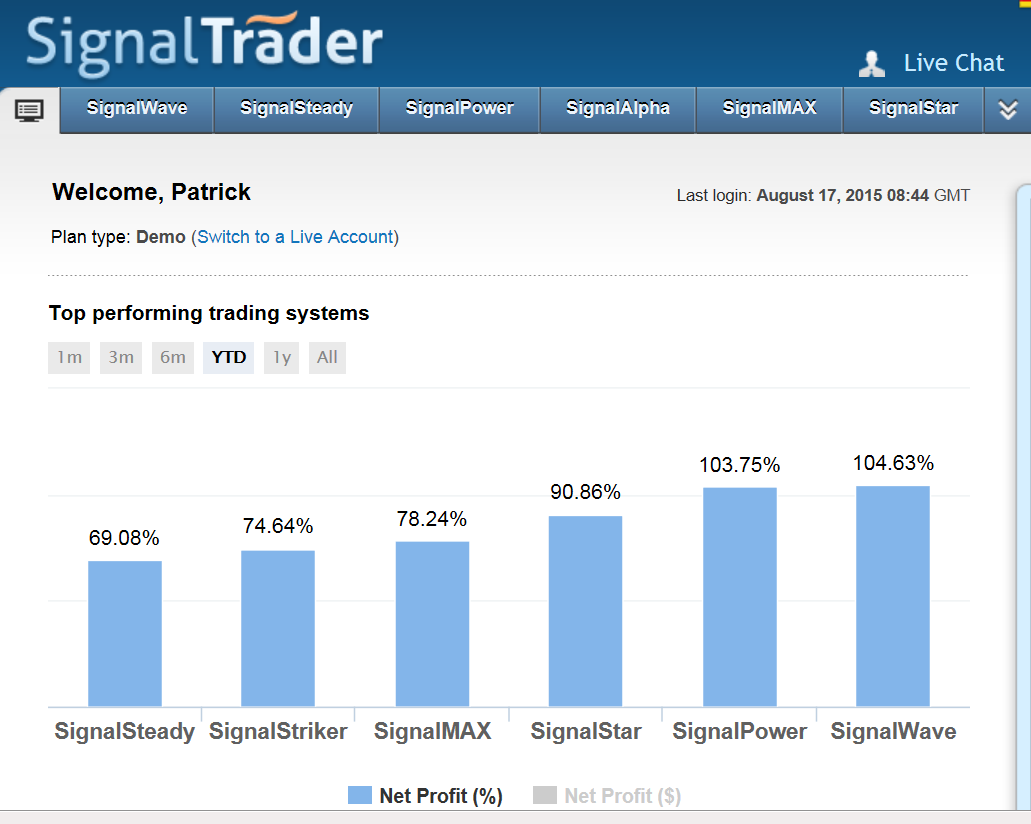Open the SignalStar tab
This screenshot has height=824, width=1031.
click(x=913, y=108)
